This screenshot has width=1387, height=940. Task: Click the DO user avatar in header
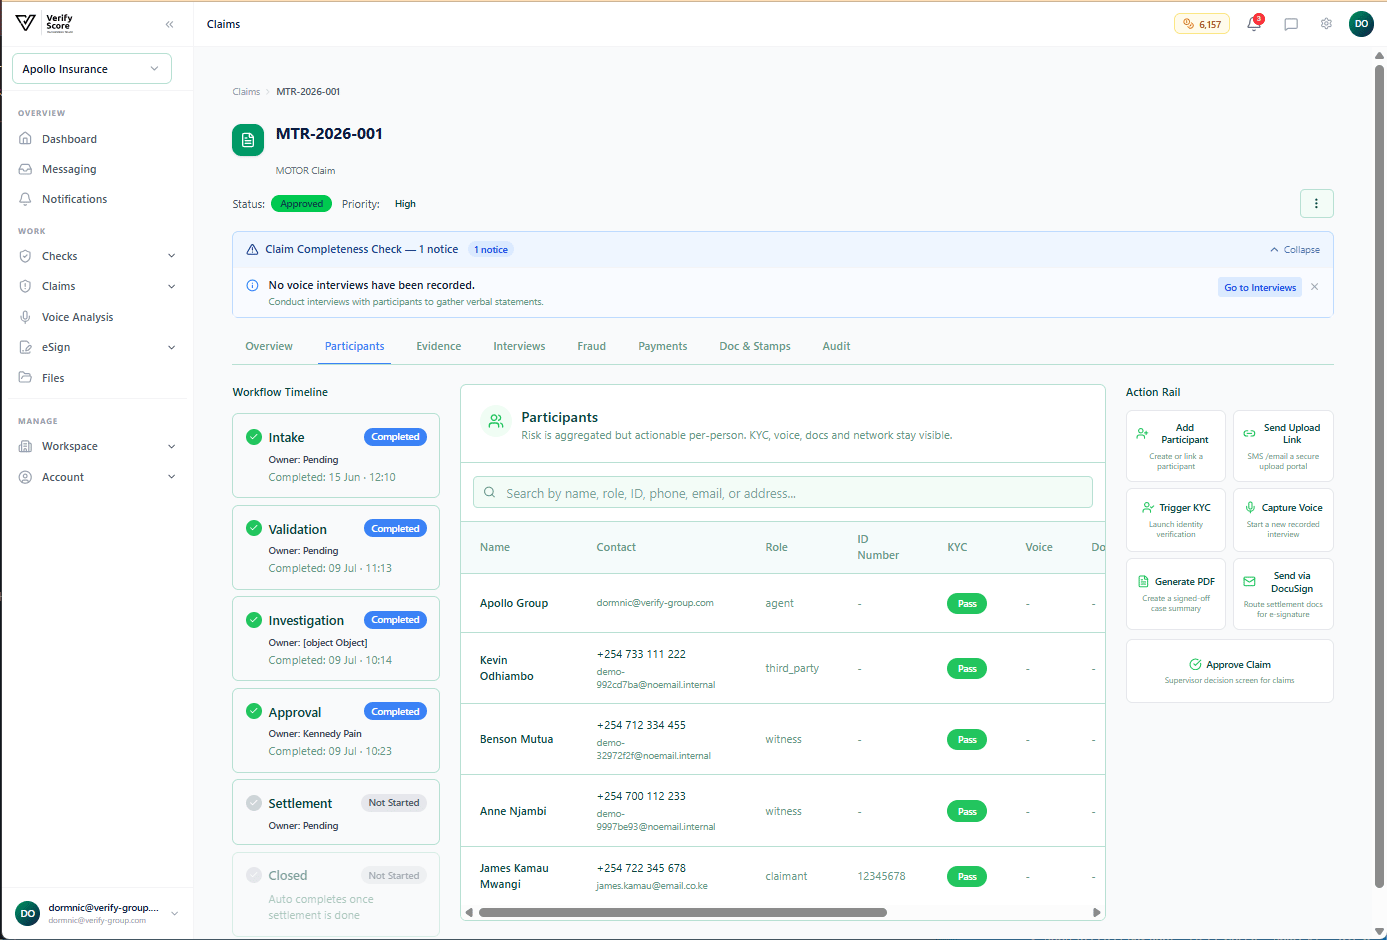(x=1361, y=24)
